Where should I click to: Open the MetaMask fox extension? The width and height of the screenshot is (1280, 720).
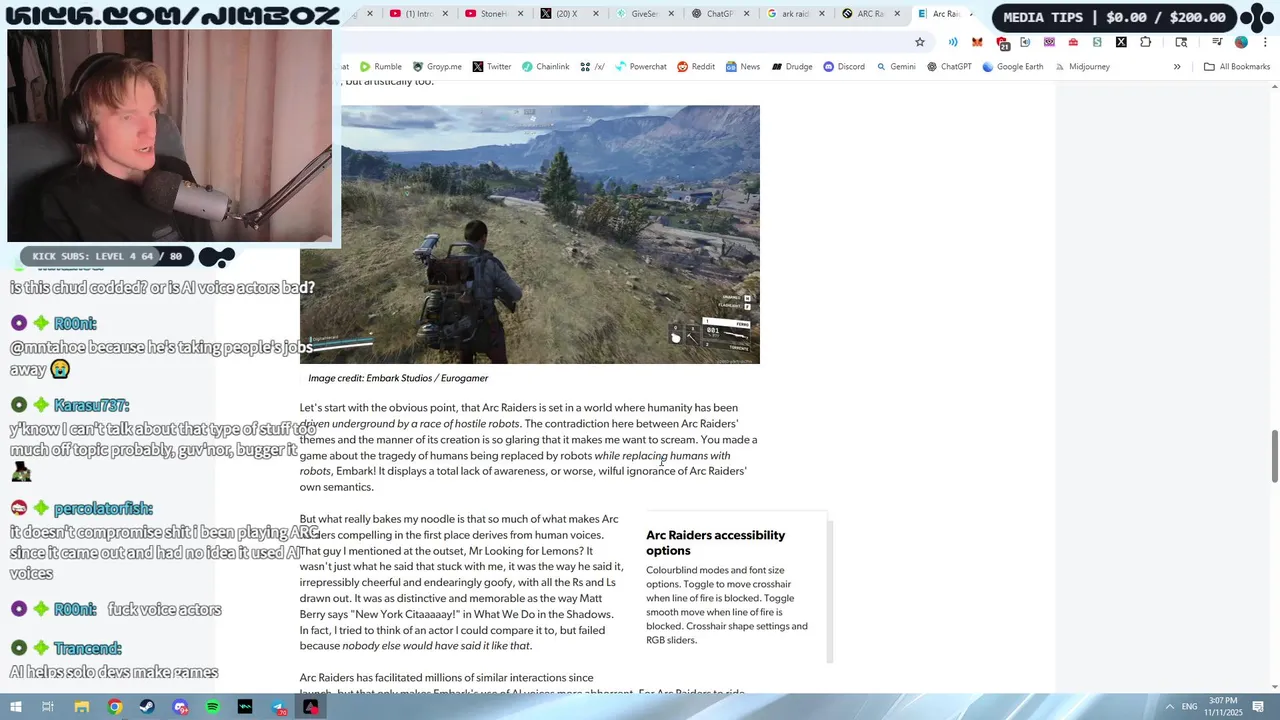tap(977, 42)
